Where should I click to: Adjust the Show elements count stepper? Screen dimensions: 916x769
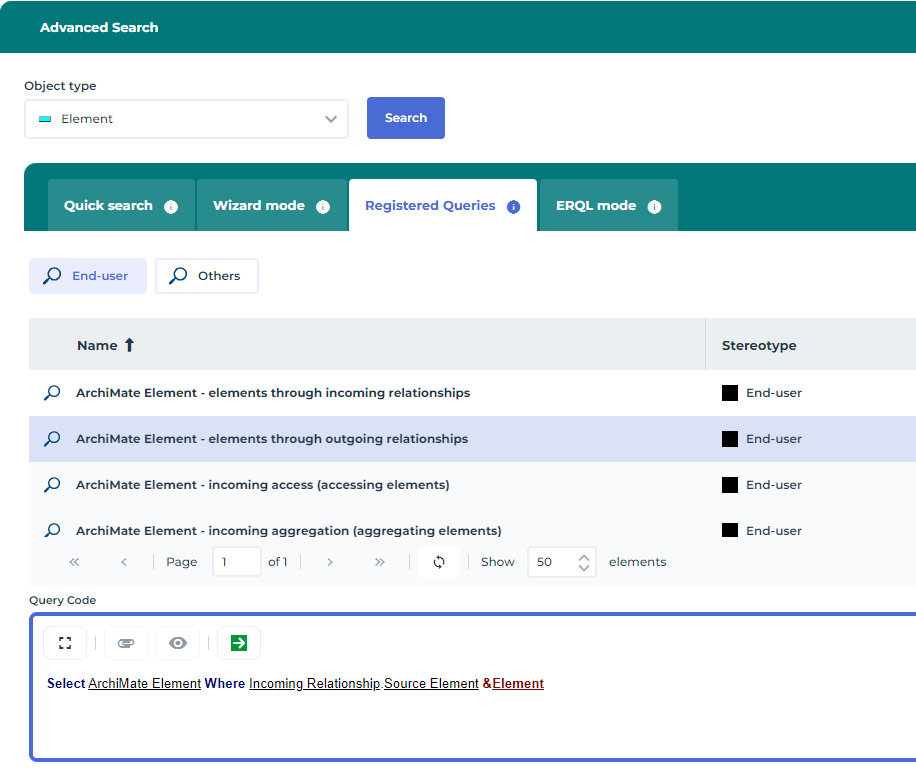pos(584,562)
